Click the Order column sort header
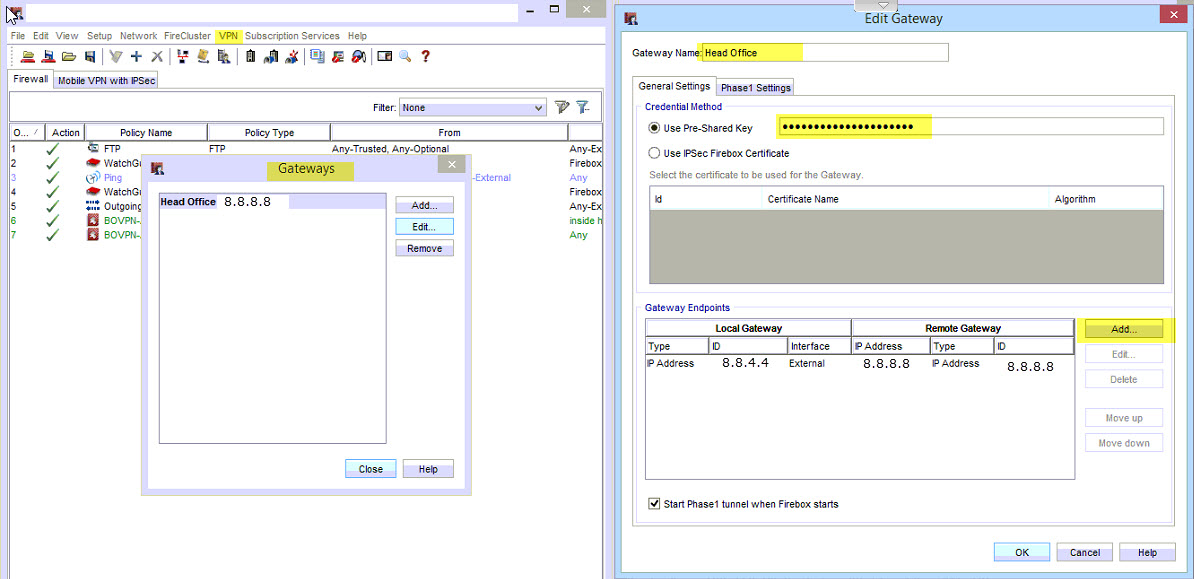Screen dimensions: 1194x579 [x=27, y=133]
